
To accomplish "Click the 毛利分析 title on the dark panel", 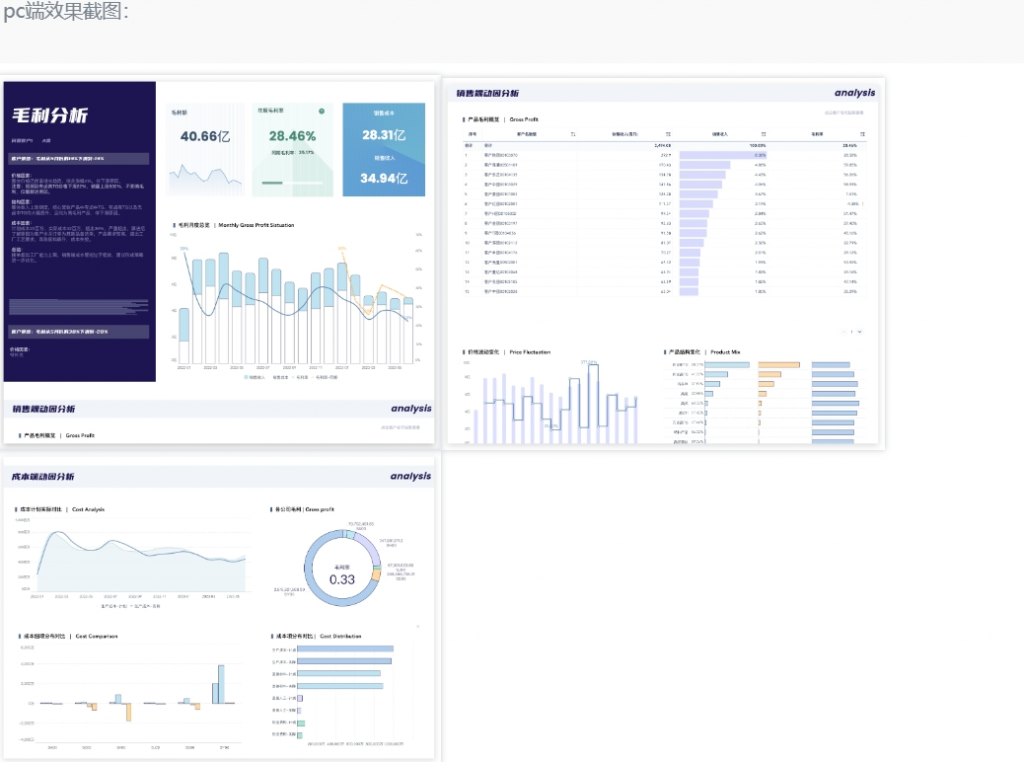I will pos(50,116).
